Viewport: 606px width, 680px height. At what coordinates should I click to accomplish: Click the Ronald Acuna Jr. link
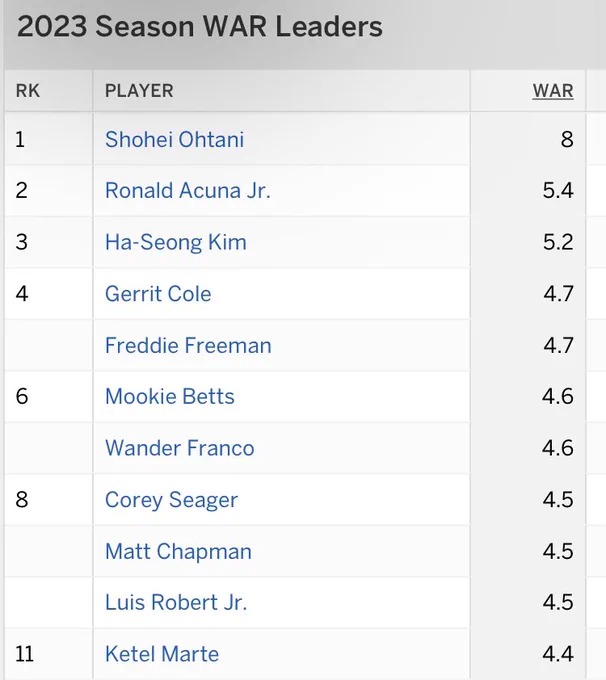[x=187, y=190]
